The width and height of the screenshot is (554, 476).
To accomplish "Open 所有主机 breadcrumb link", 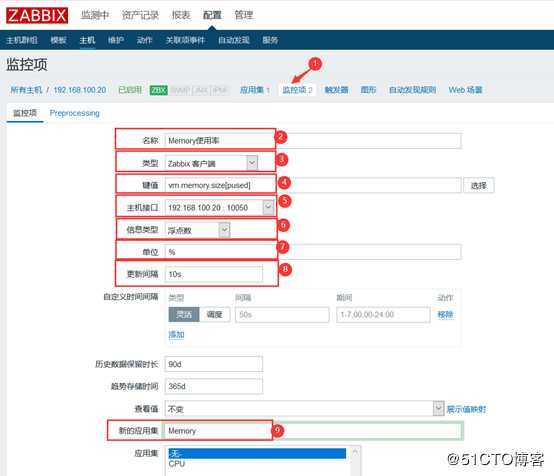I will [x=26, y=90].
